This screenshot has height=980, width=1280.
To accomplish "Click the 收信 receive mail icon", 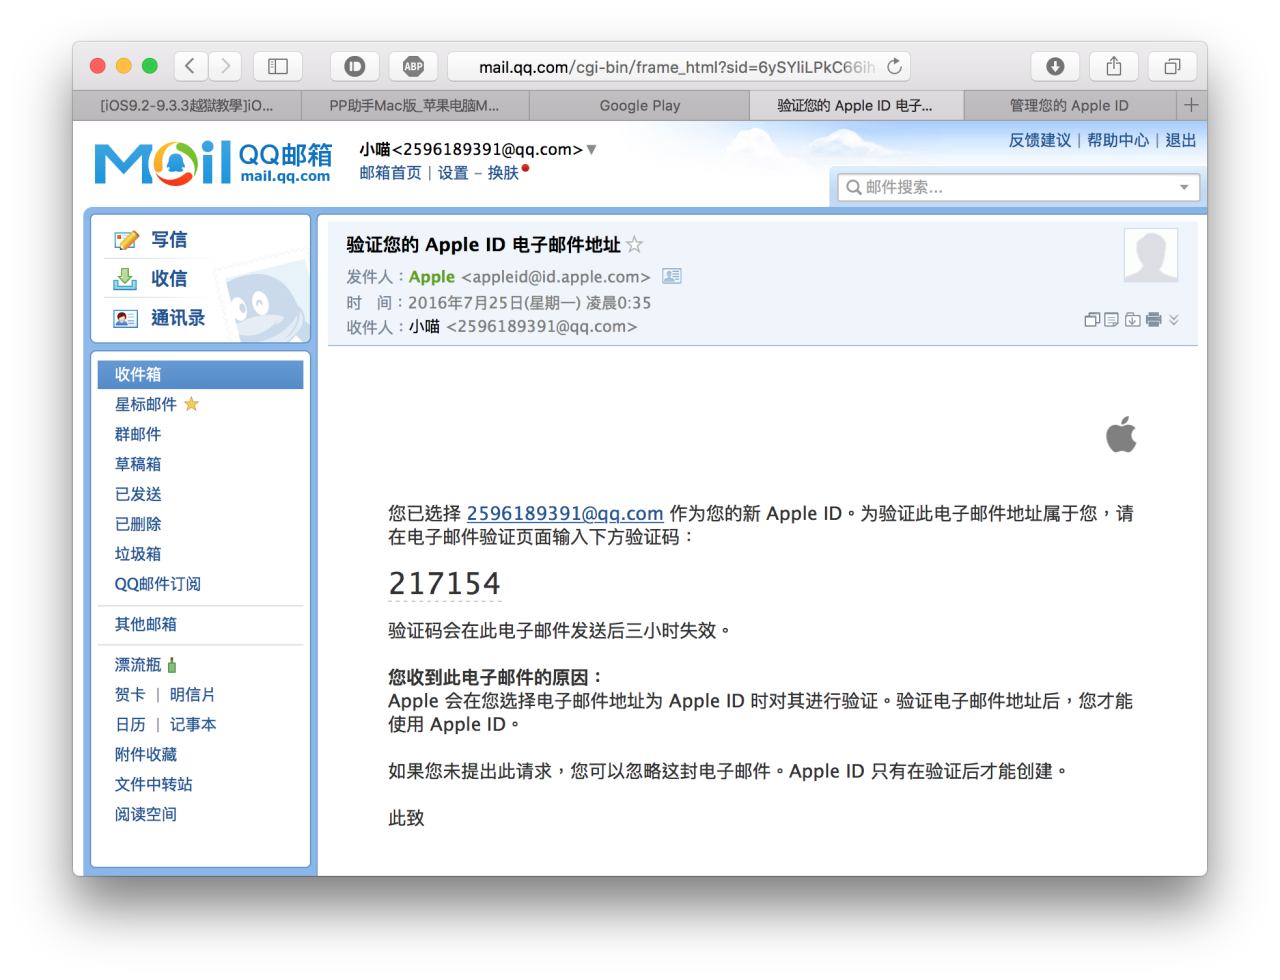I will [x=126, y=279].
